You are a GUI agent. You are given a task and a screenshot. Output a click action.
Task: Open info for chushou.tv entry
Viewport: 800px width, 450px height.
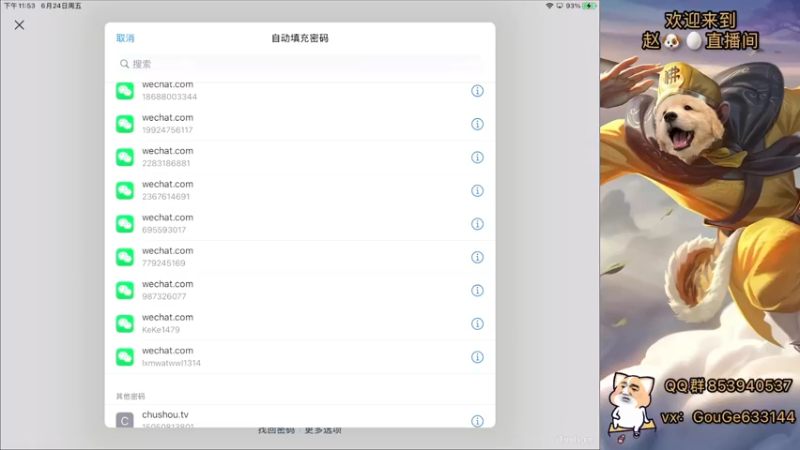477,421
